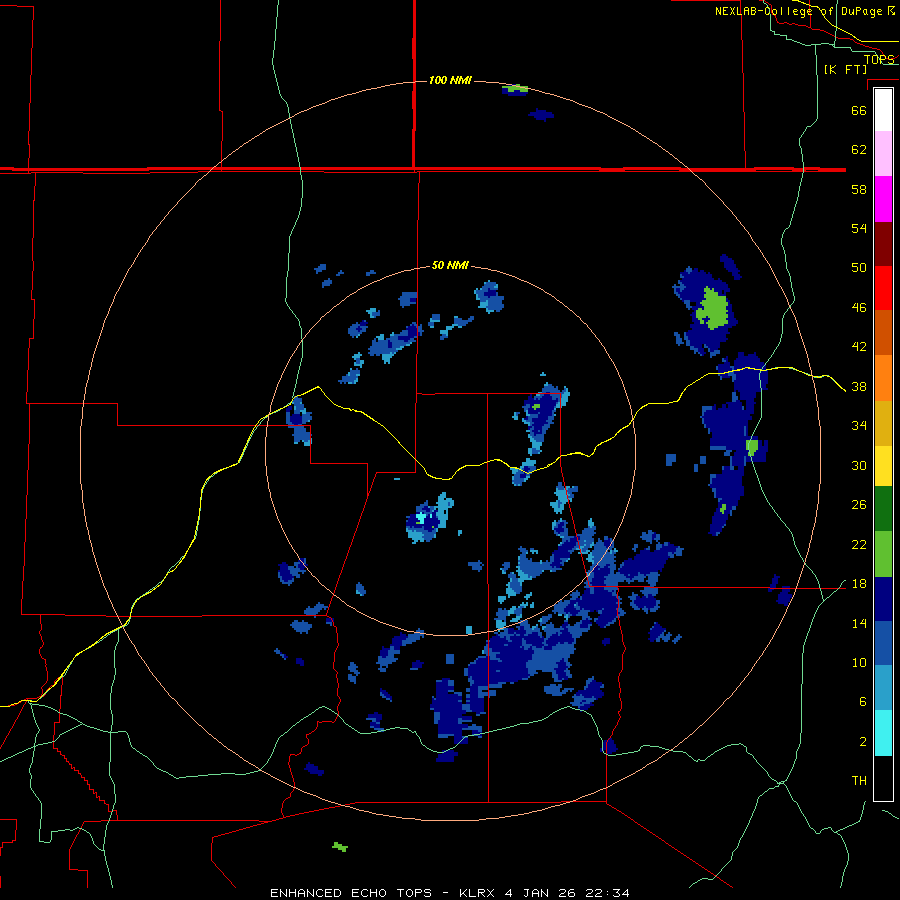The image size is (900, 900).
Task: Click the 22 value on legend scale
Action: click(859, 545)
